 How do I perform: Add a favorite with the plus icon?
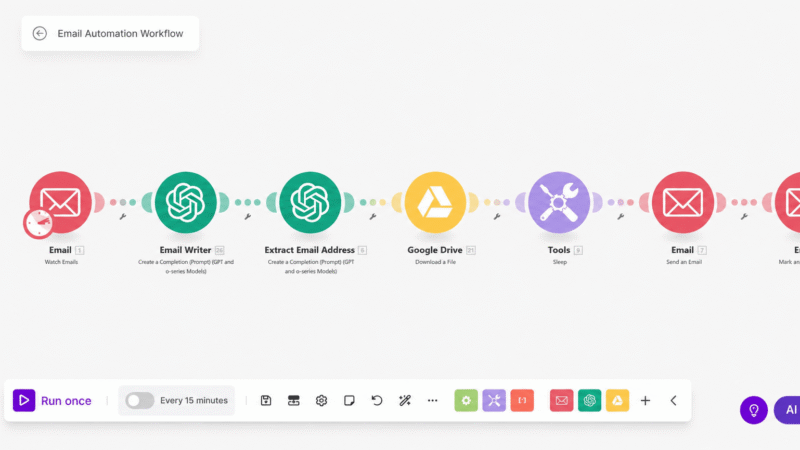[x=645, y=401]
